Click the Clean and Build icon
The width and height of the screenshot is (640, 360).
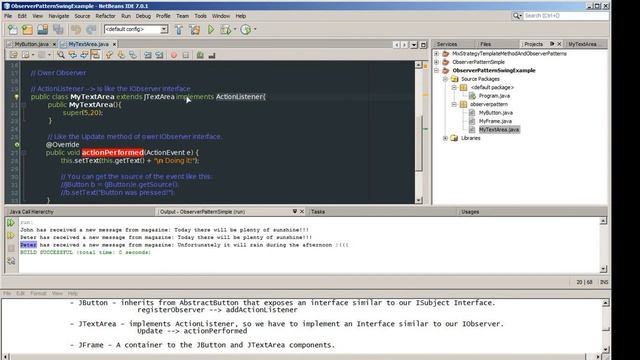[195, 29]
